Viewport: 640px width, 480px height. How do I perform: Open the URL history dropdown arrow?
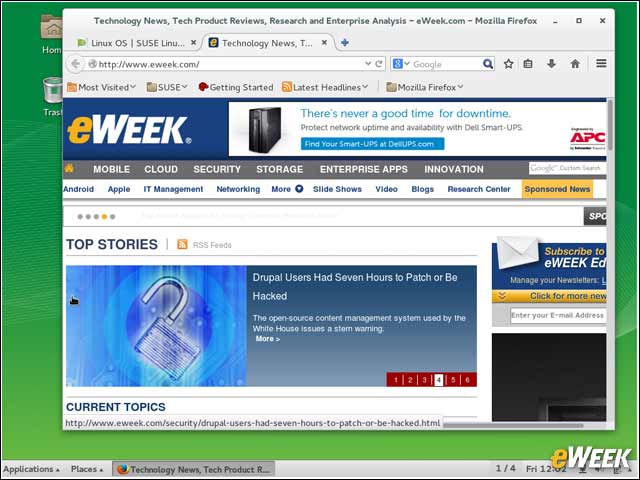tap(368, 64)
